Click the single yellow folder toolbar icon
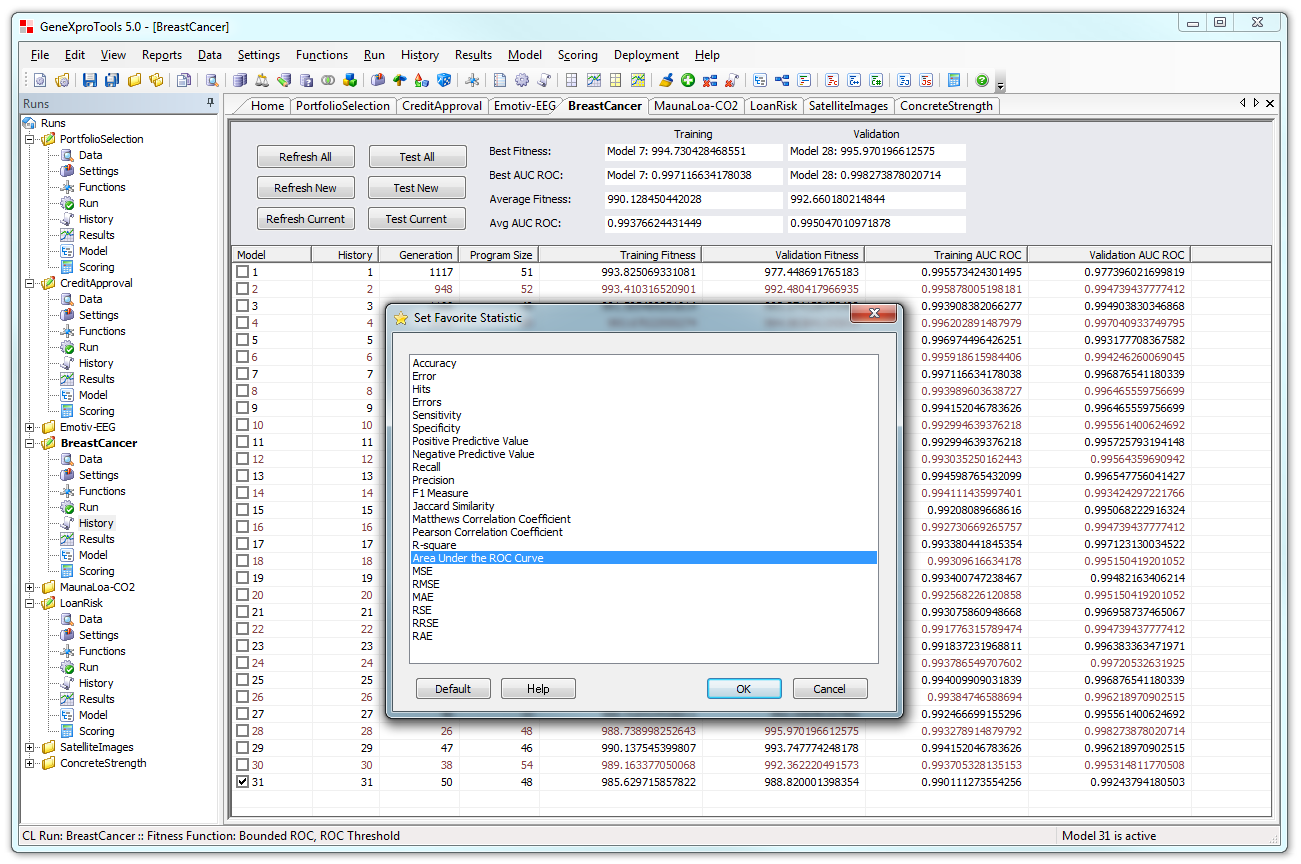The width and height of the screenshot is (1301, 864). [134, 80]
